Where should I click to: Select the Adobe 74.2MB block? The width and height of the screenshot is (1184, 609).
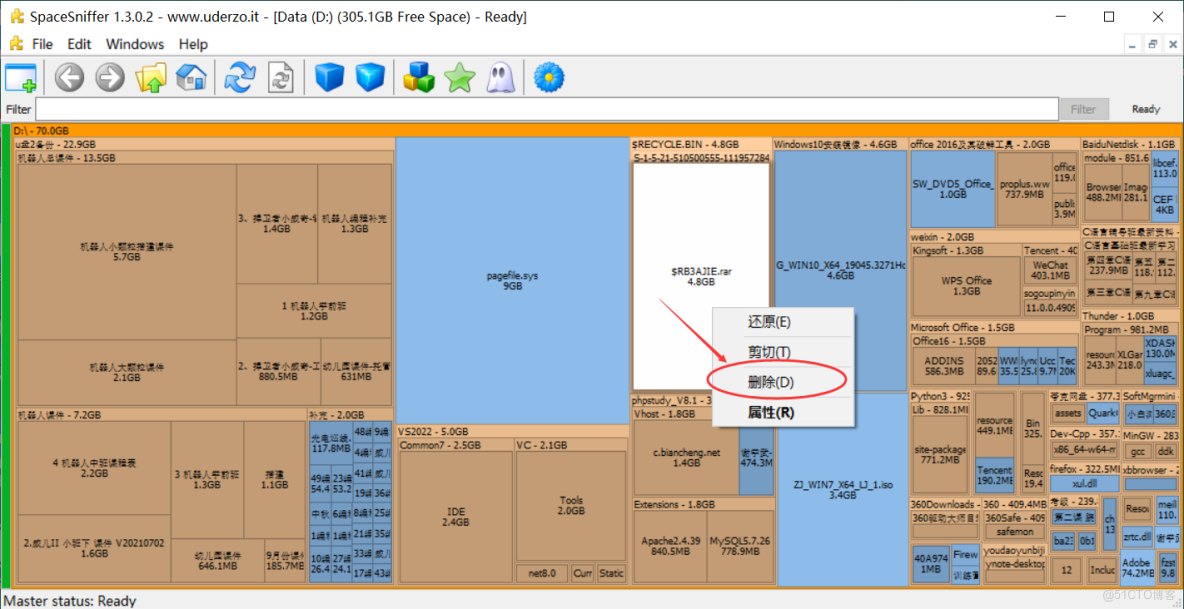pyautogui.click(x=1135, y=567)
